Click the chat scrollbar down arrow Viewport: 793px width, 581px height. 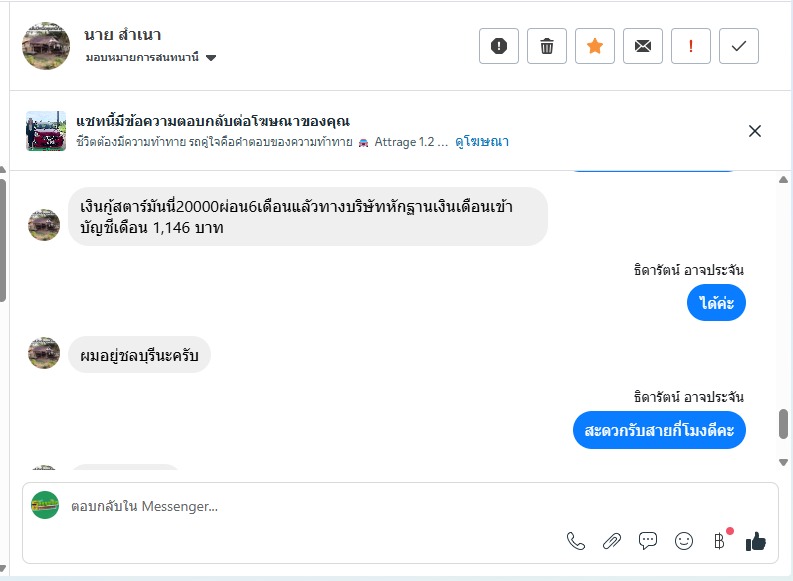click(783, 461)
